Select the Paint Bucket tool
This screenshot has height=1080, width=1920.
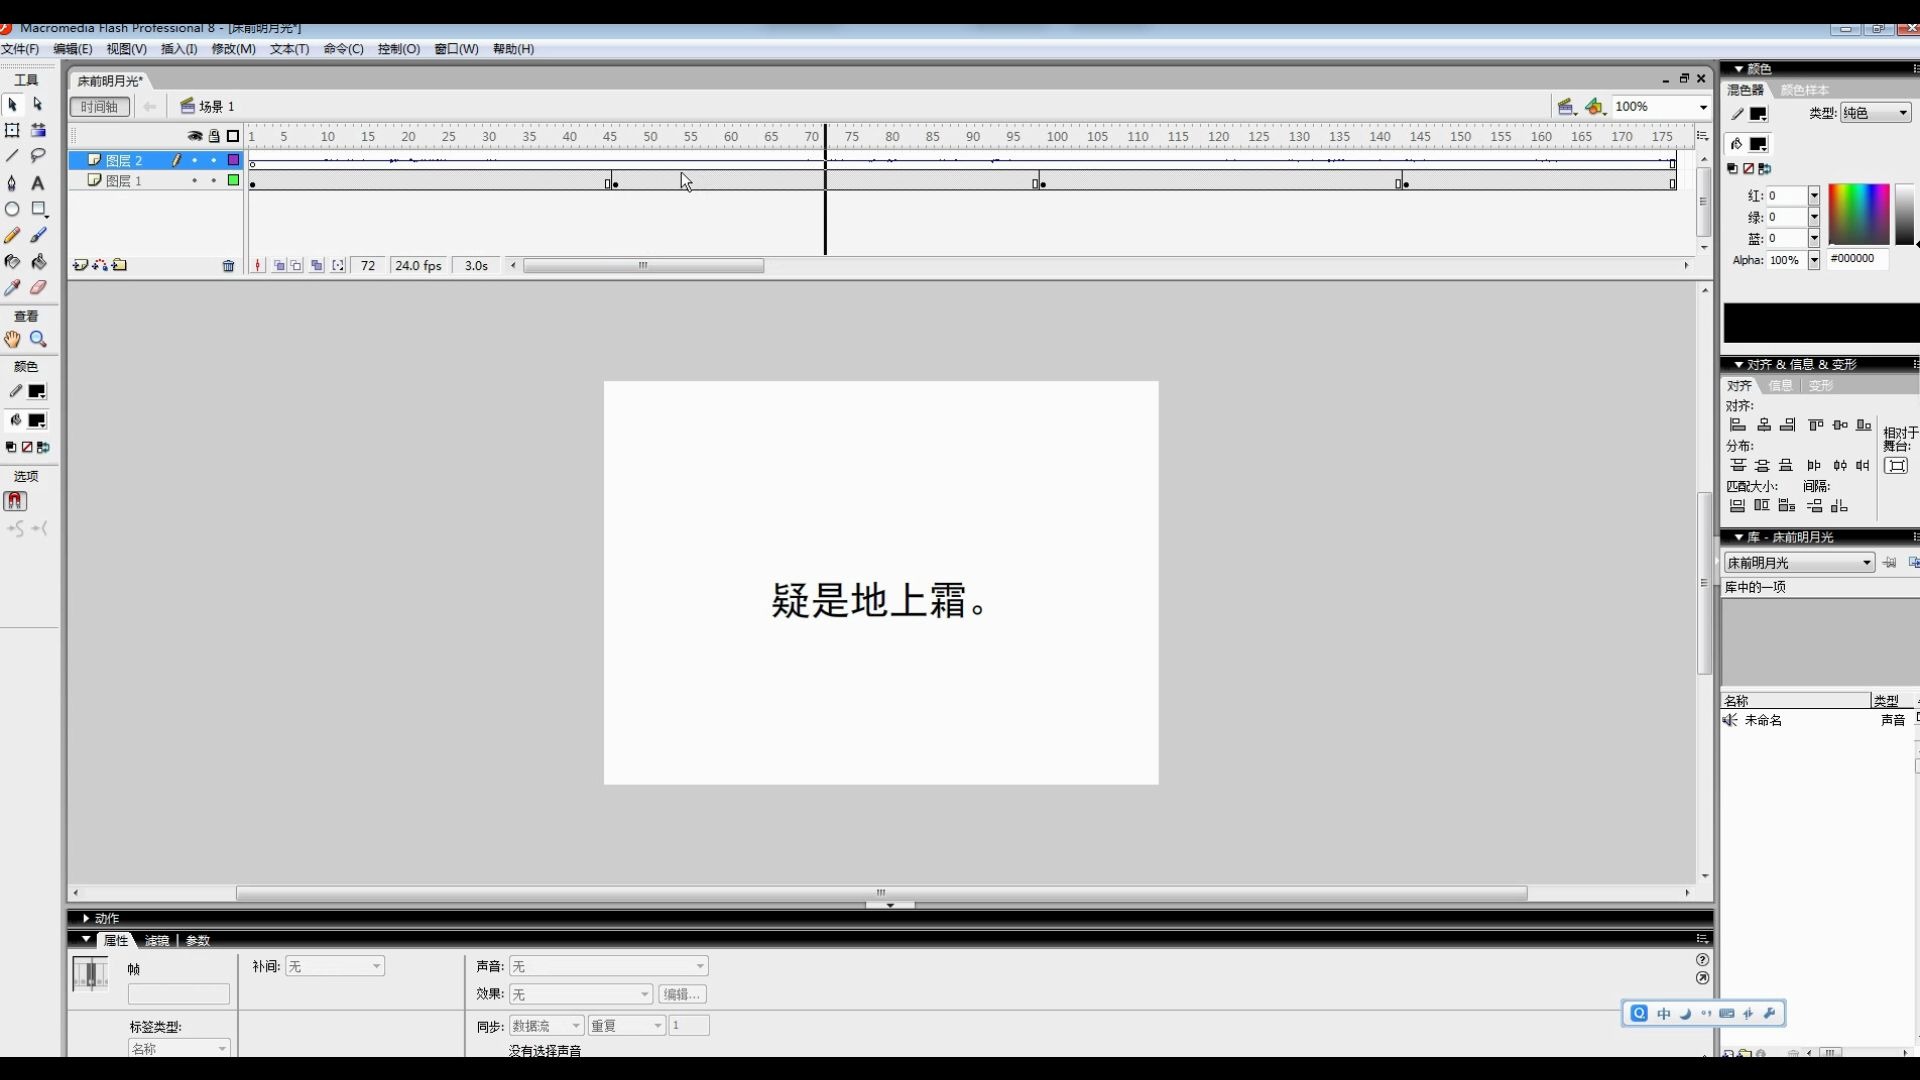click(x=38, y=262)
